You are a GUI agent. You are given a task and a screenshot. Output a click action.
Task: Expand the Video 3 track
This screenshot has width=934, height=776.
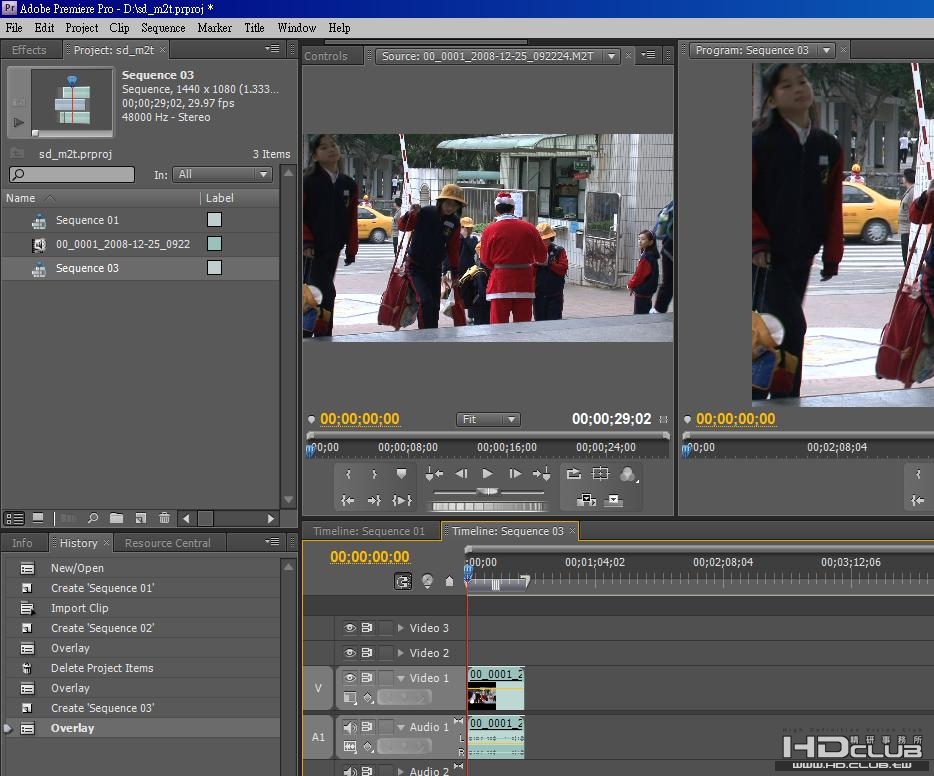tap(400, 628)
